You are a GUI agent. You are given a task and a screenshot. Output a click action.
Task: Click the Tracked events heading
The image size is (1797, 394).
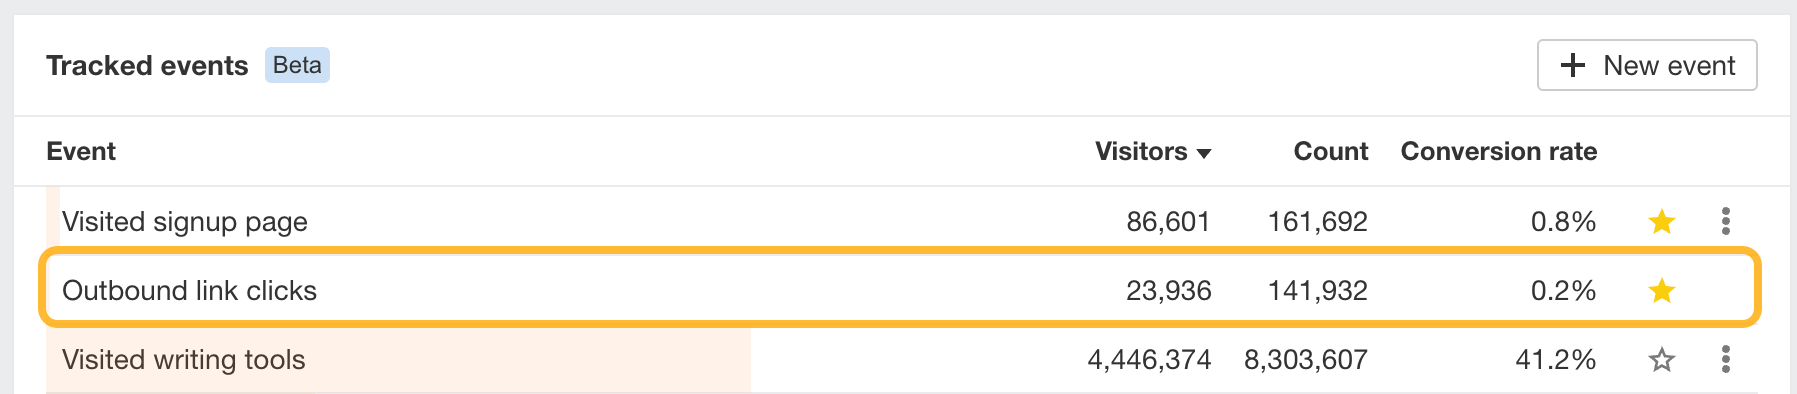tap(147, 65)
